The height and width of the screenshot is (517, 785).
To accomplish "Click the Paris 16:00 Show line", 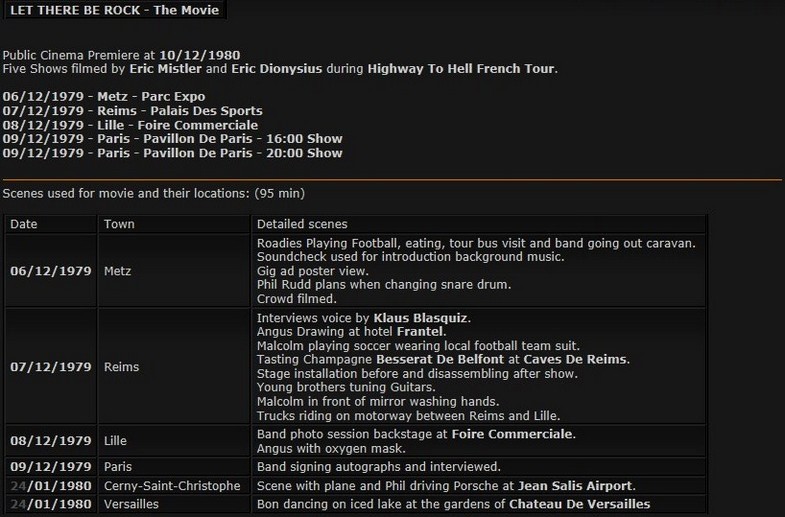I will (x=172, y=139).
